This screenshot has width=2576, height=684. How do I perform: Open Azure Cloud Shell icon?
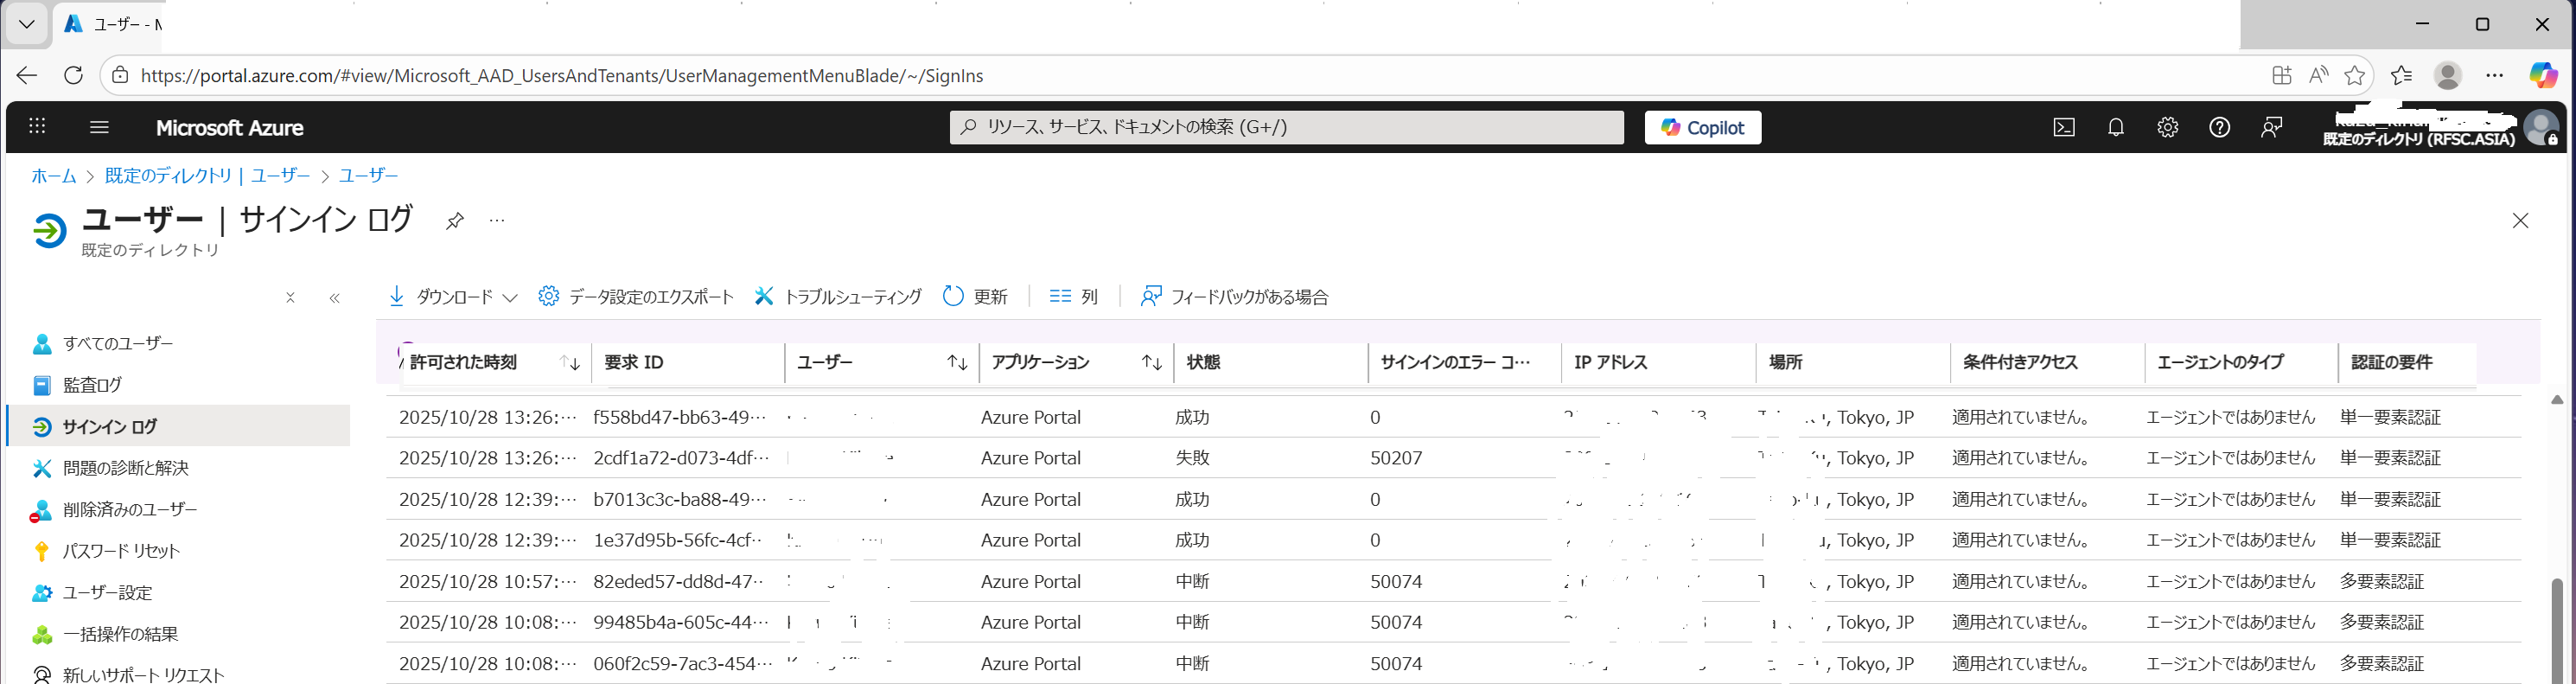pyautogui.click(x=2063, y=127)
